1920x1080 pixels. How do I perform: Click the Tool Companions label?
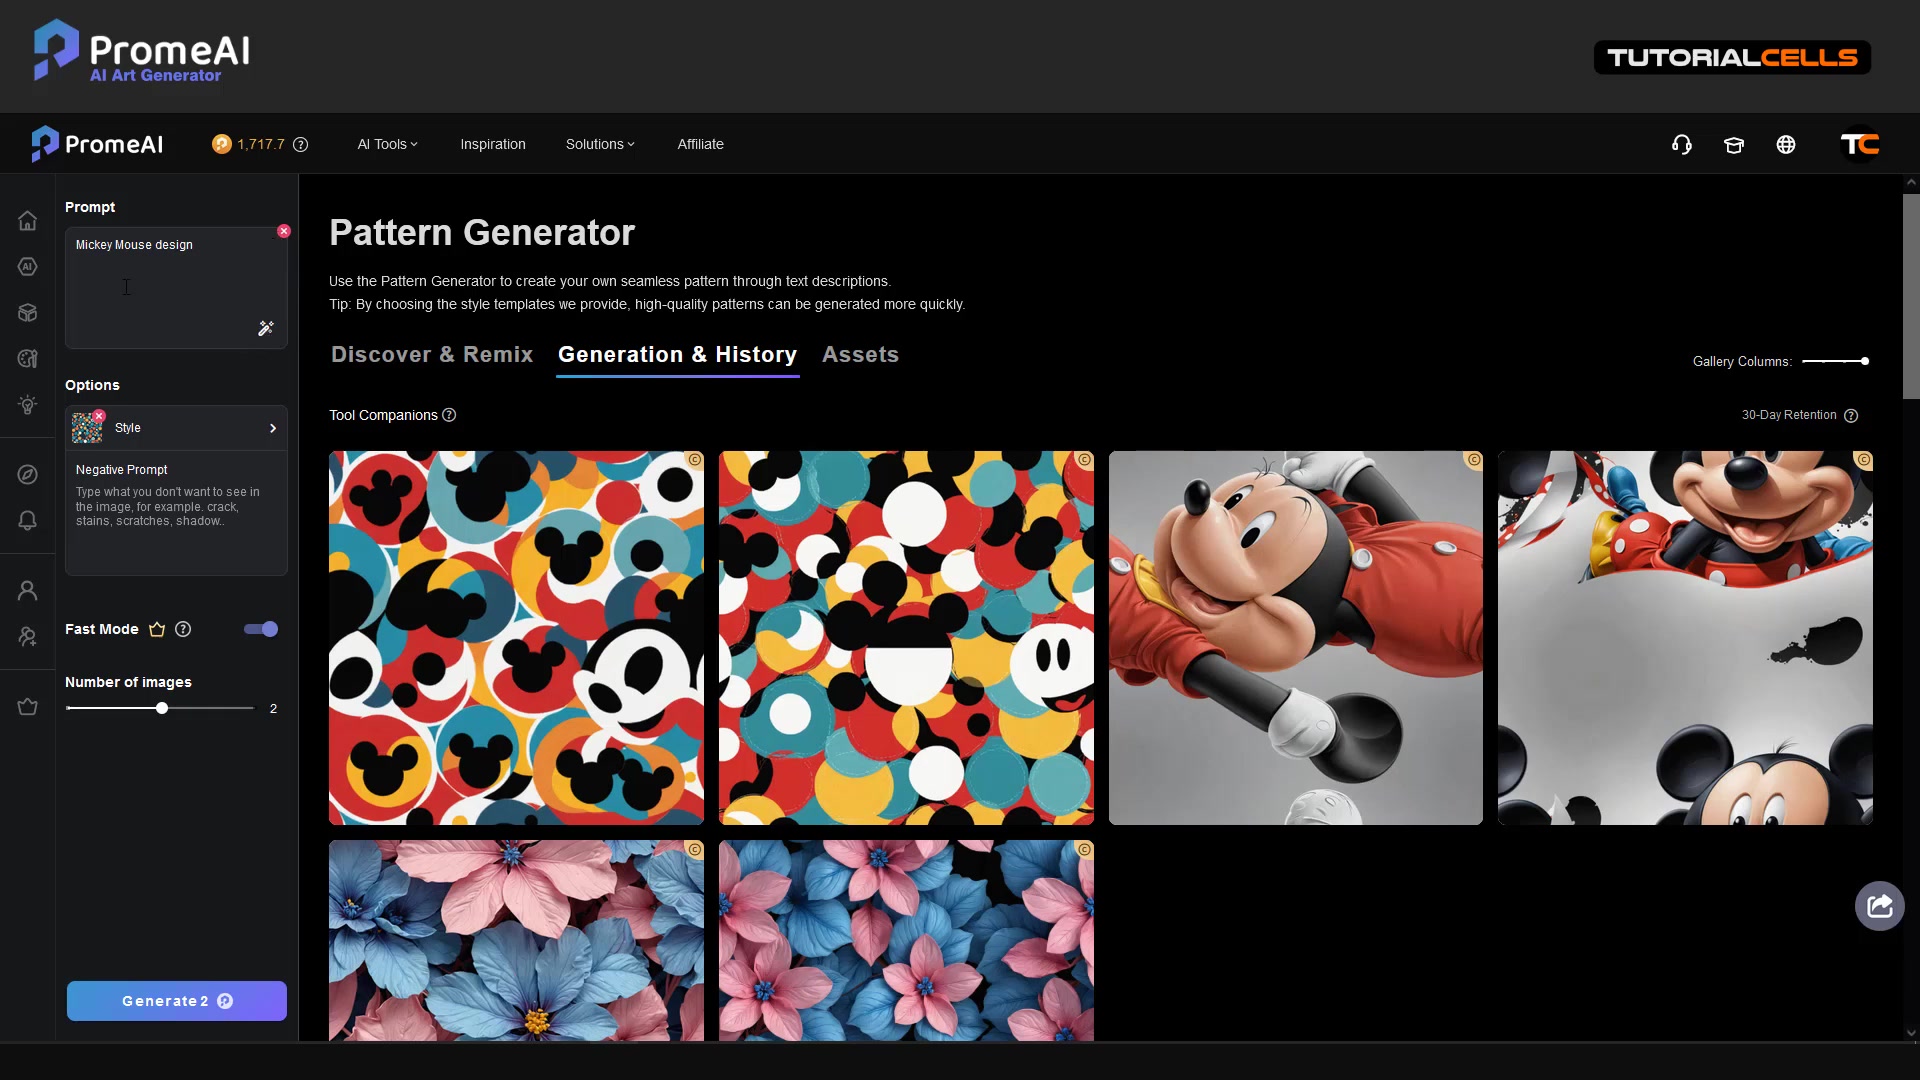click(x=383, y=415)
